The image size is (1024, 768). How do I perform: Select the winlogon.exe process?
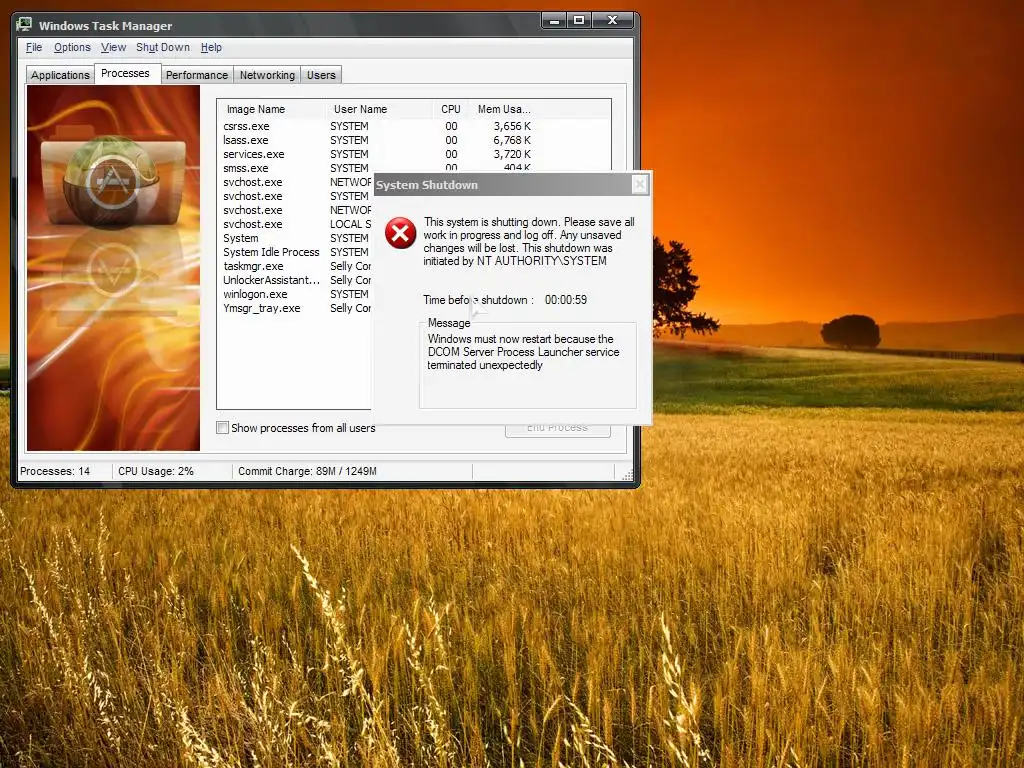[x=255, y=295]
